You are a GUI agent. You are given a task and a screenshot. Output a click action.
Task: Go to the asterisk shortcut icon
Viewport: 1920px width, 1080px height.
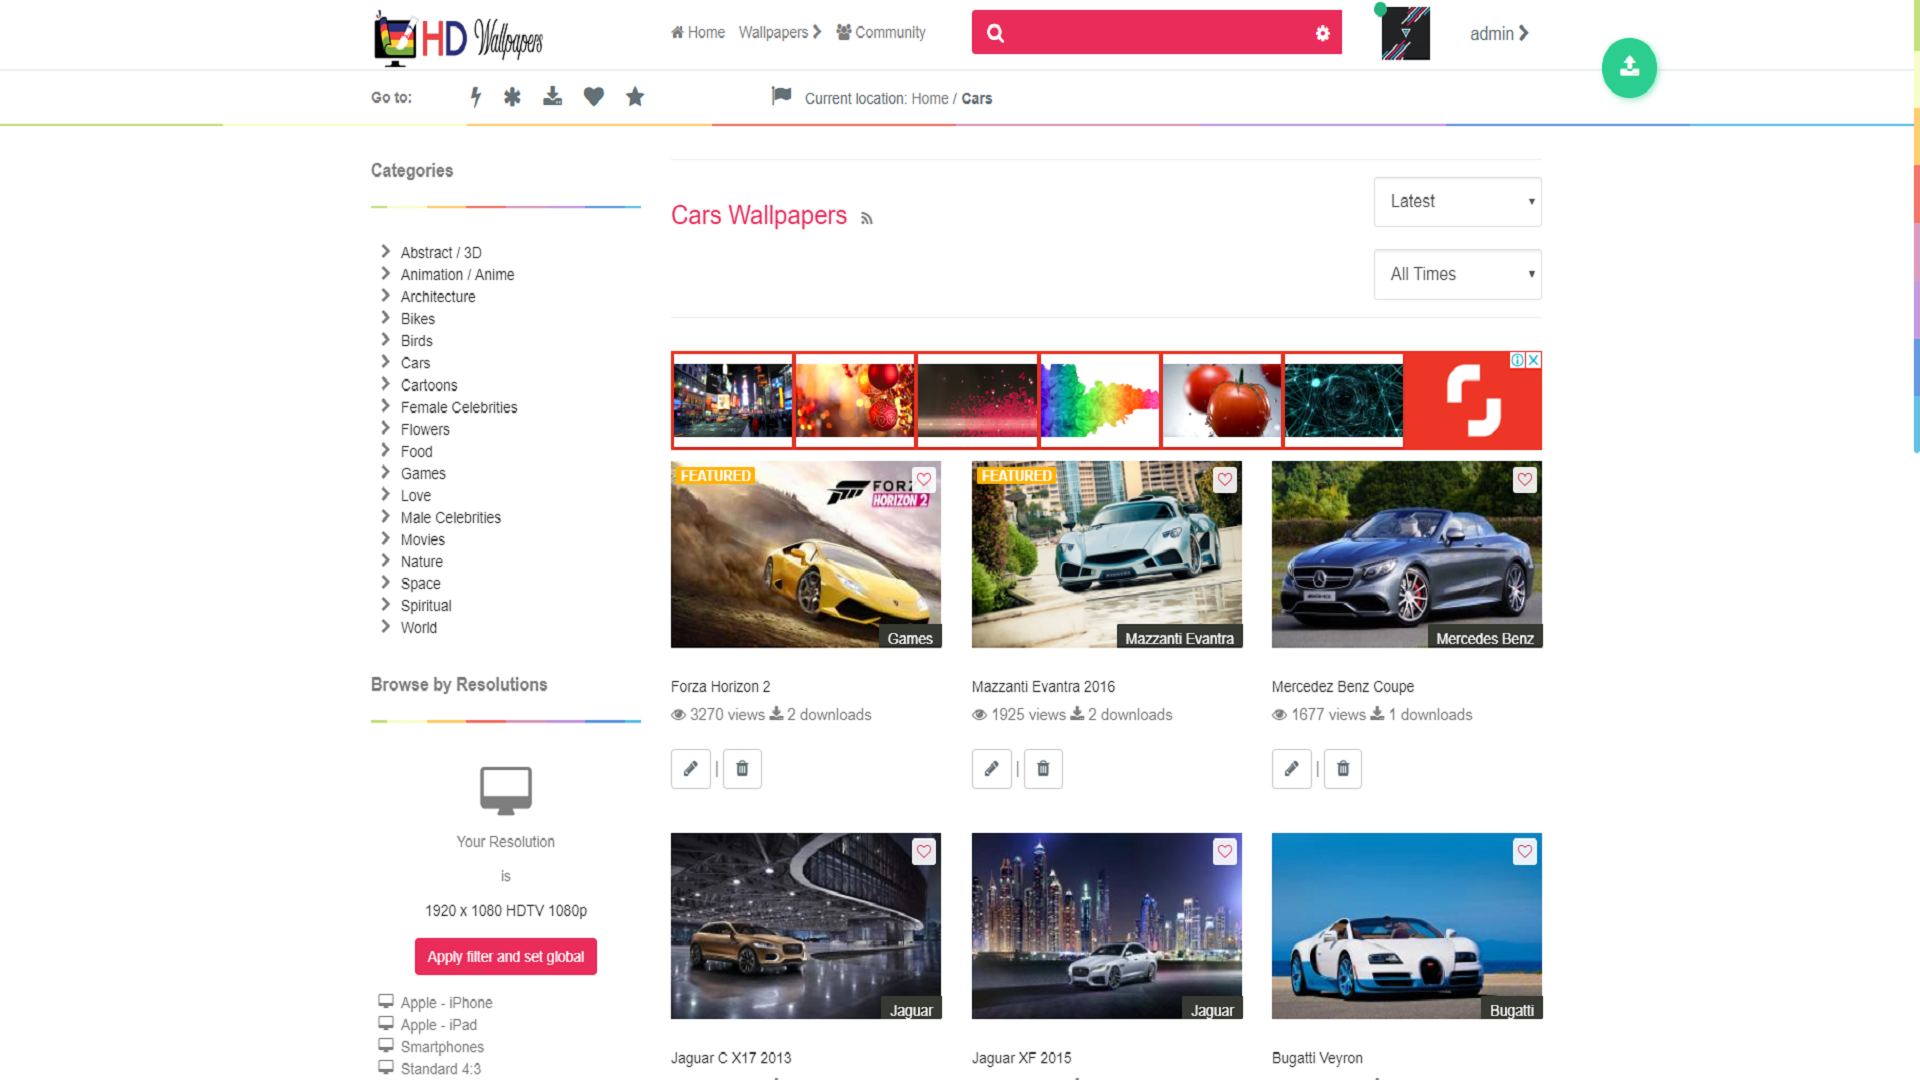tap(512, 97)
